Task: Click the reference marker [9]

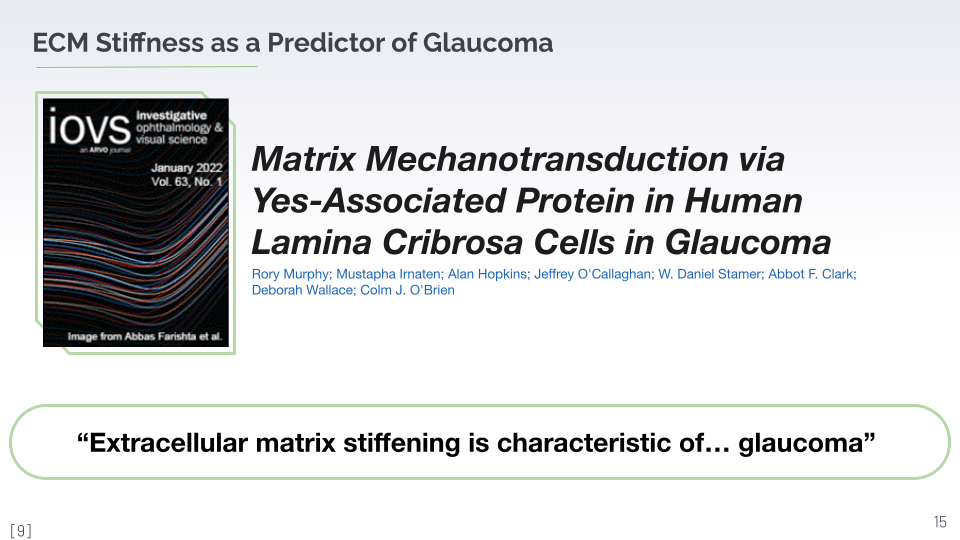Action: pos(20,531)
